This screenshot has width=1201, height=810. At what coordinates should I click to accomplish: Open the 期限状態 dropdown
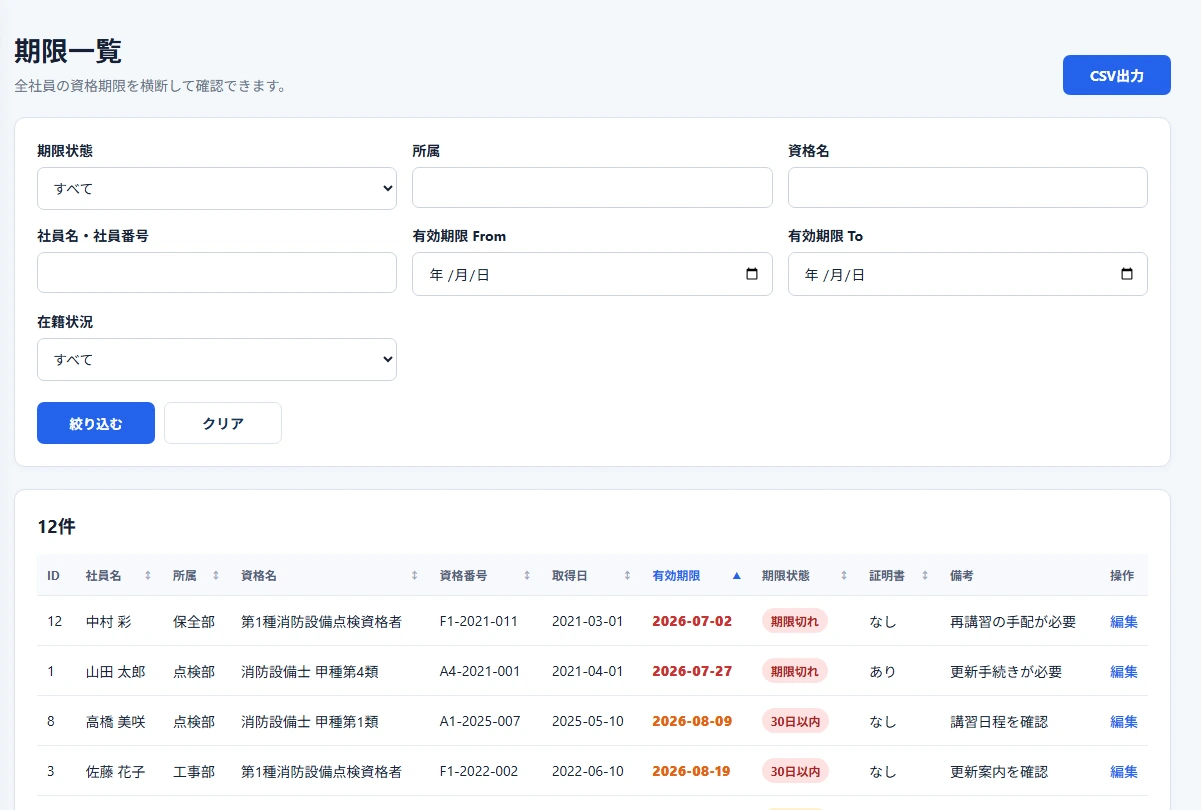[x=217, y=188]
